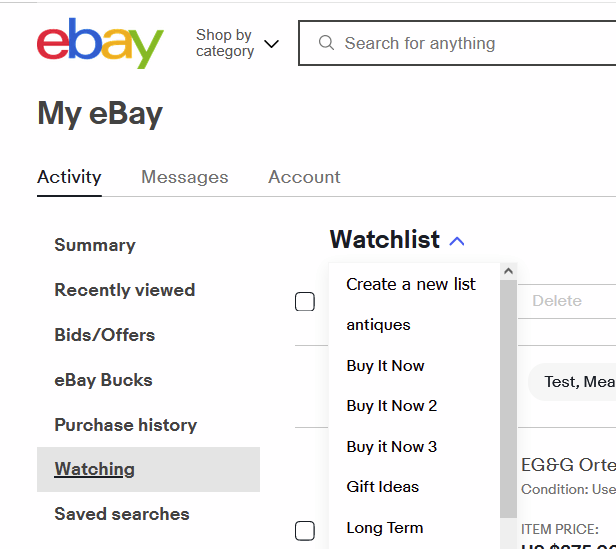Open Saved searches in sidebar

pos(122,514)
